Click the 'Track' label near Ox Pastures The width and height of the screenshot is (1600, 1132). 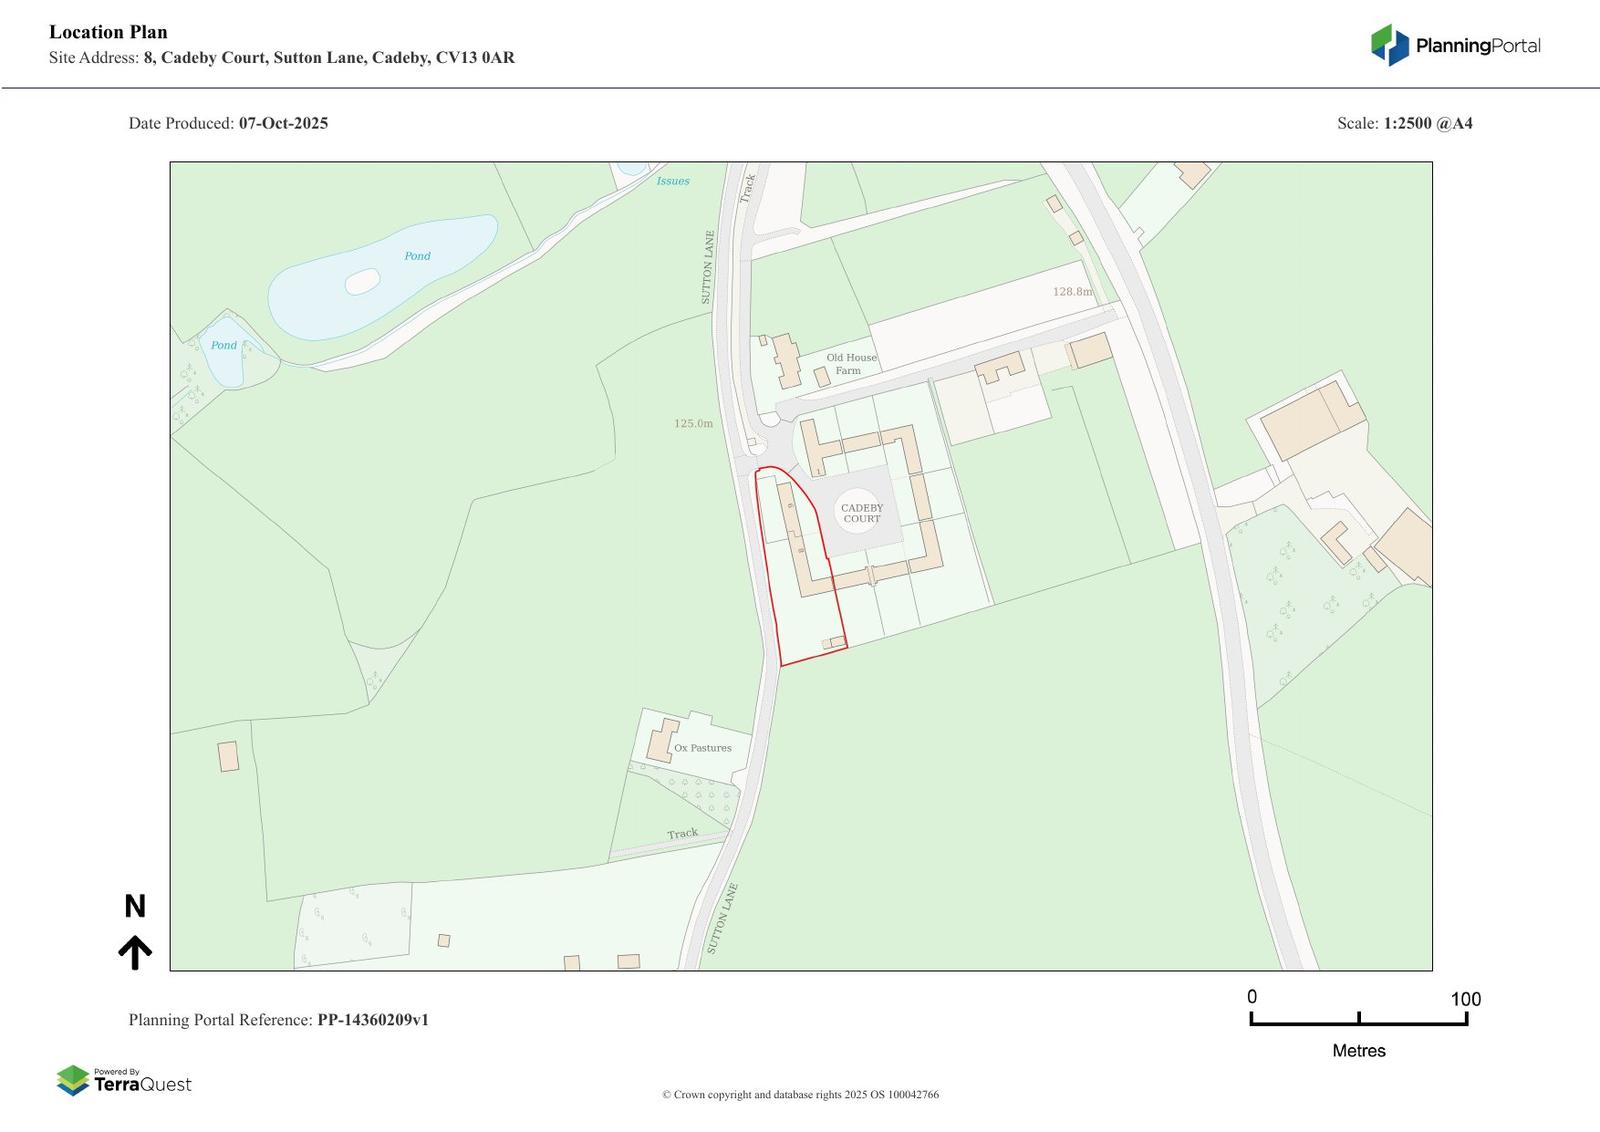pos(683,833)
